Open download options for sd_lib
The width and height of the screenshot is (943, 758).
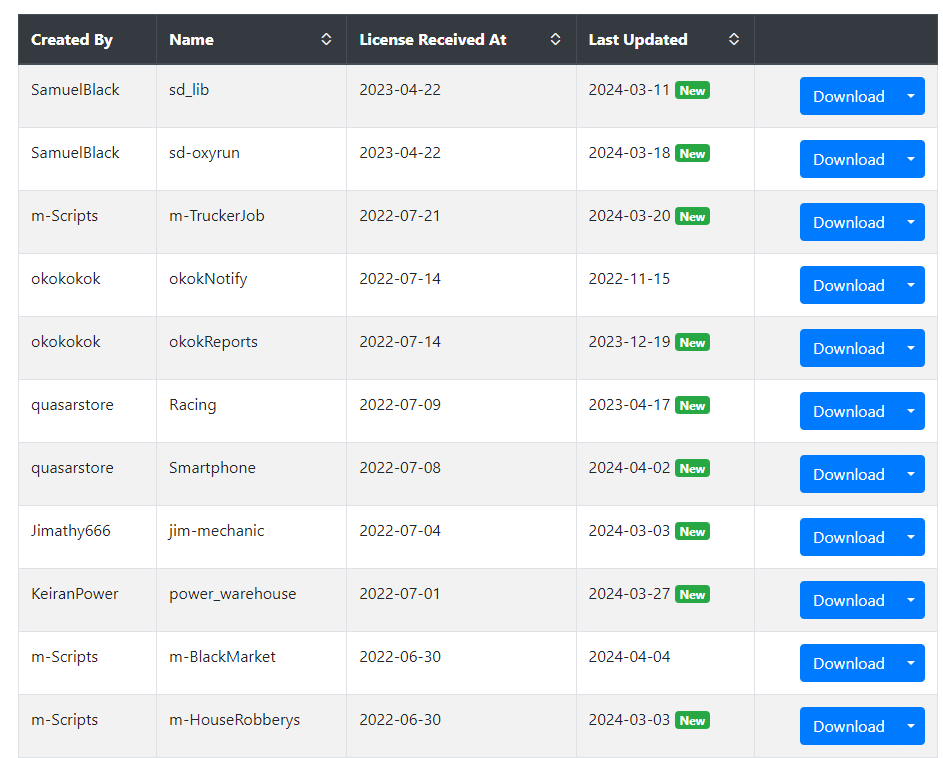[x=911, y=96]
